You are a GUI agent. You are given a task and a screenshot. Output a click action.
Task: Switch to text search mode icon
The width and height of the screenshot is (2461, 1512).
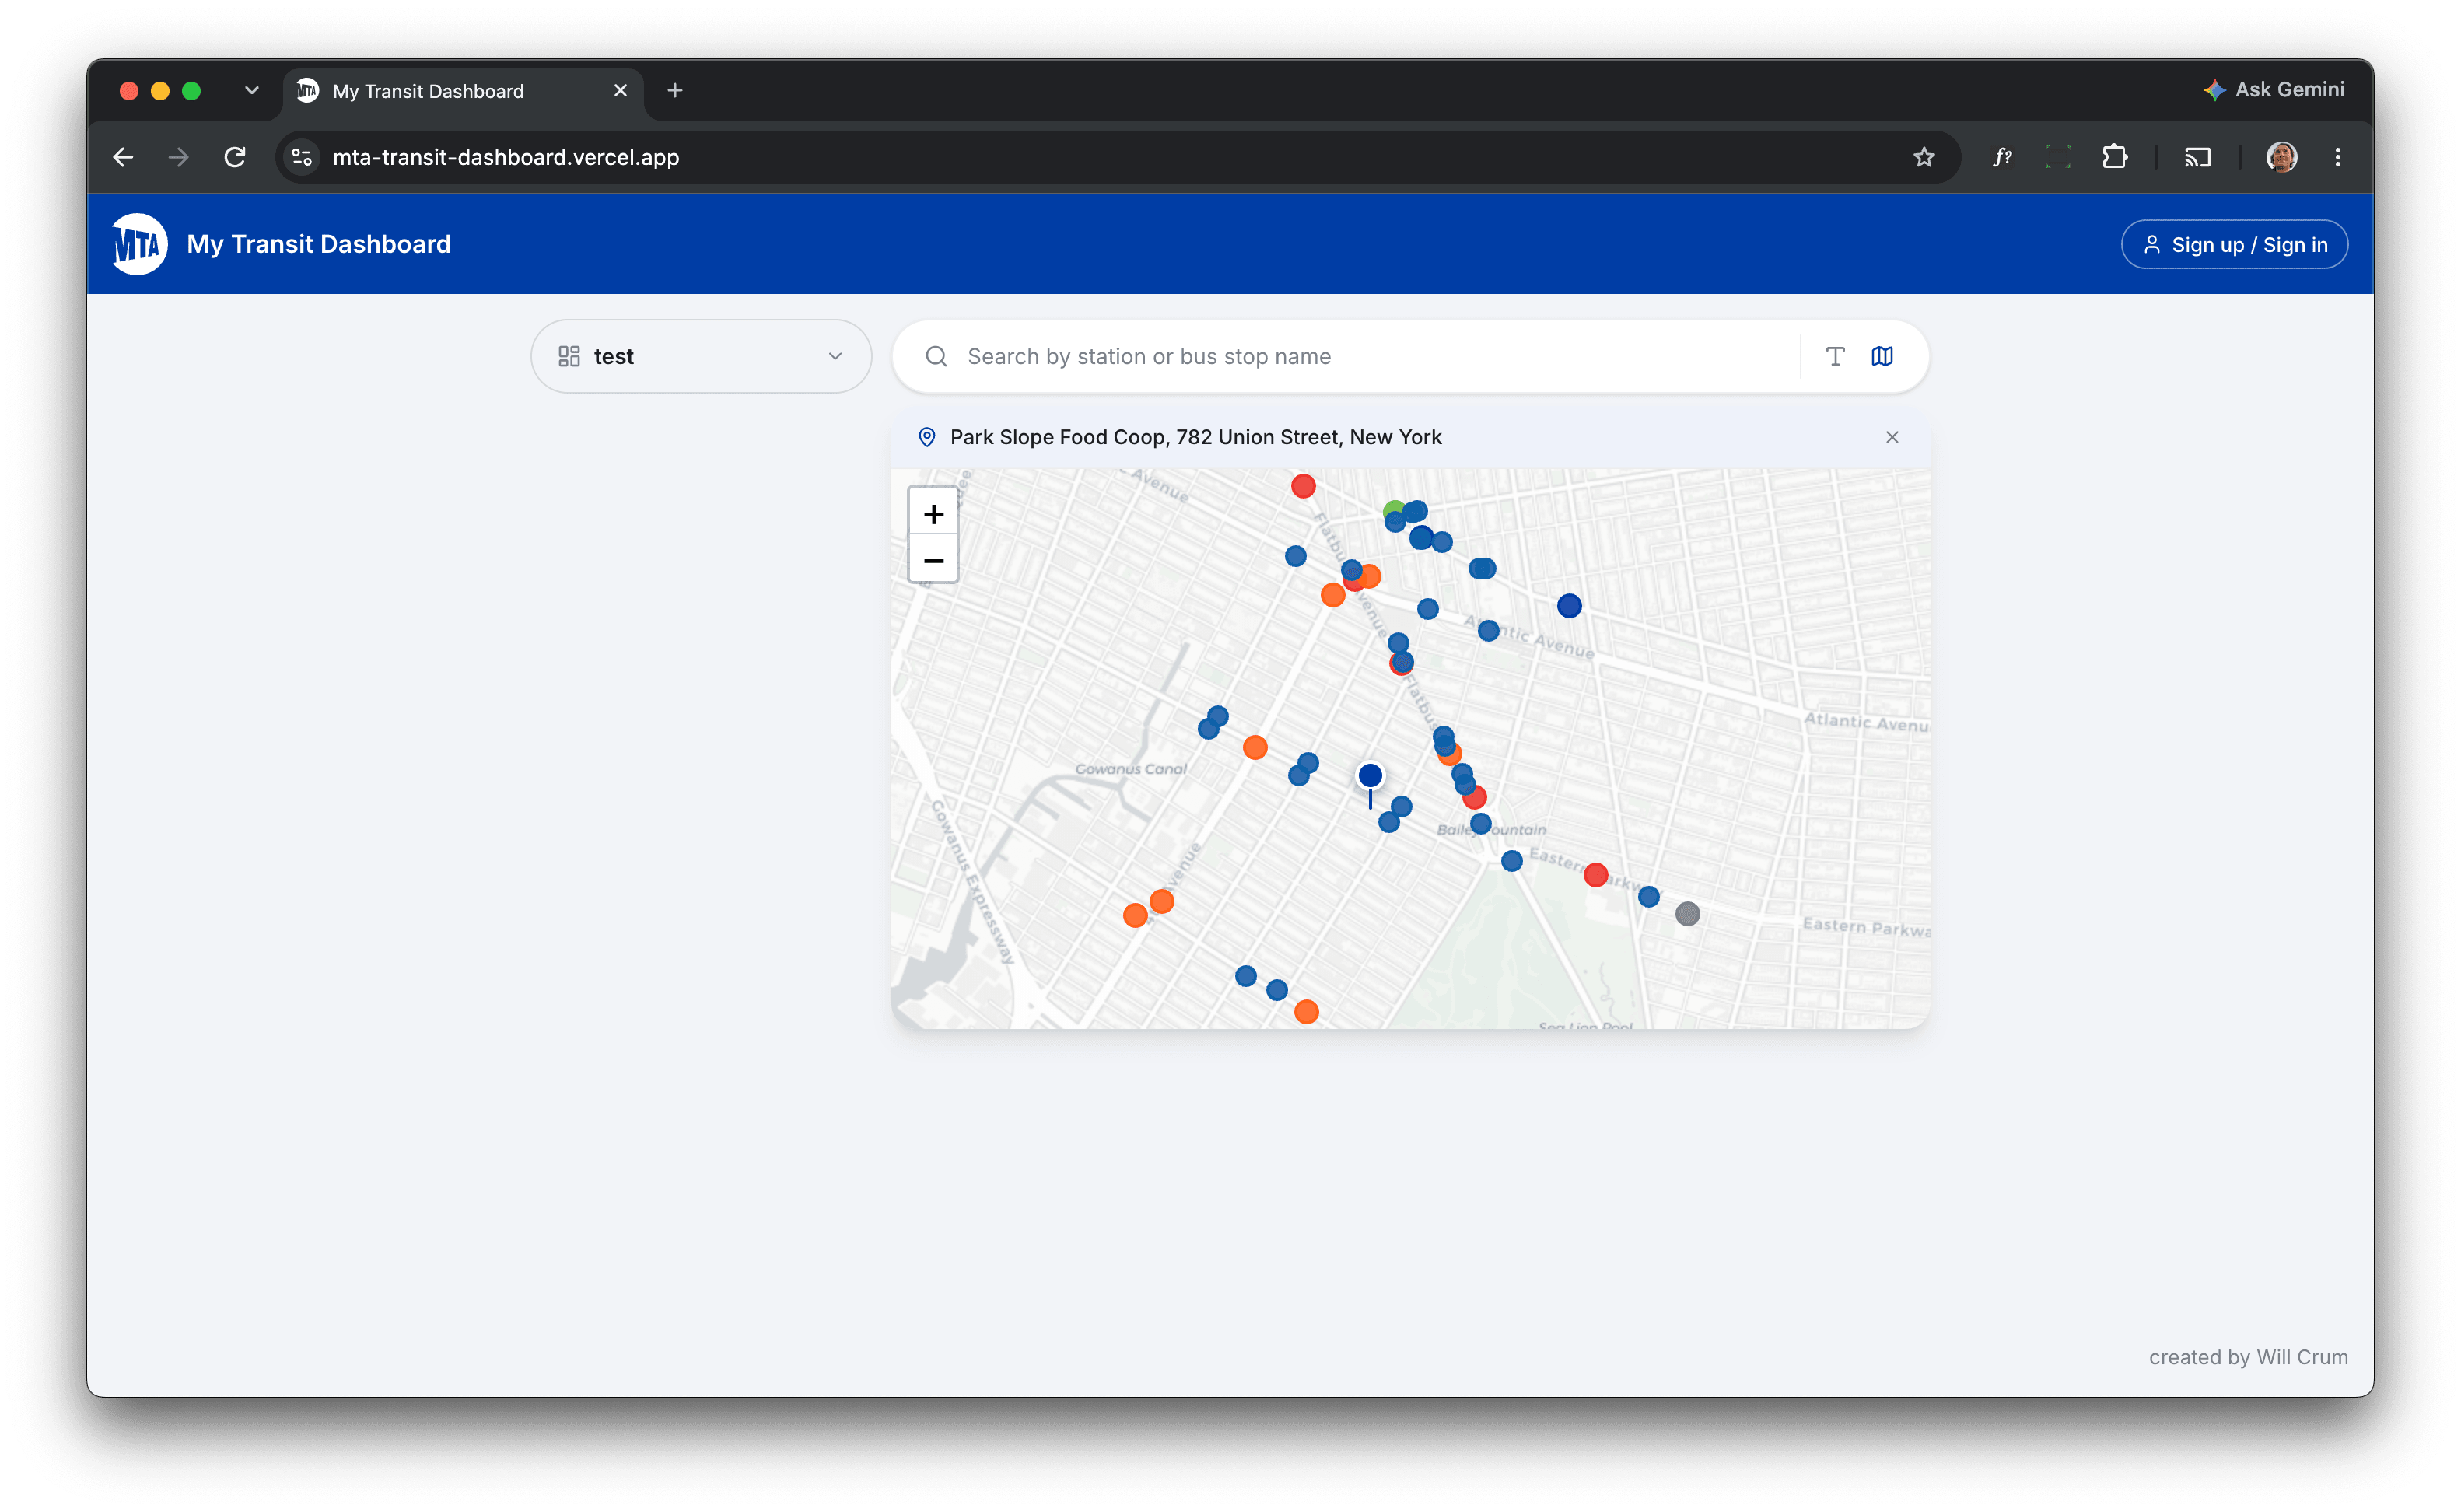(1834, 356)
